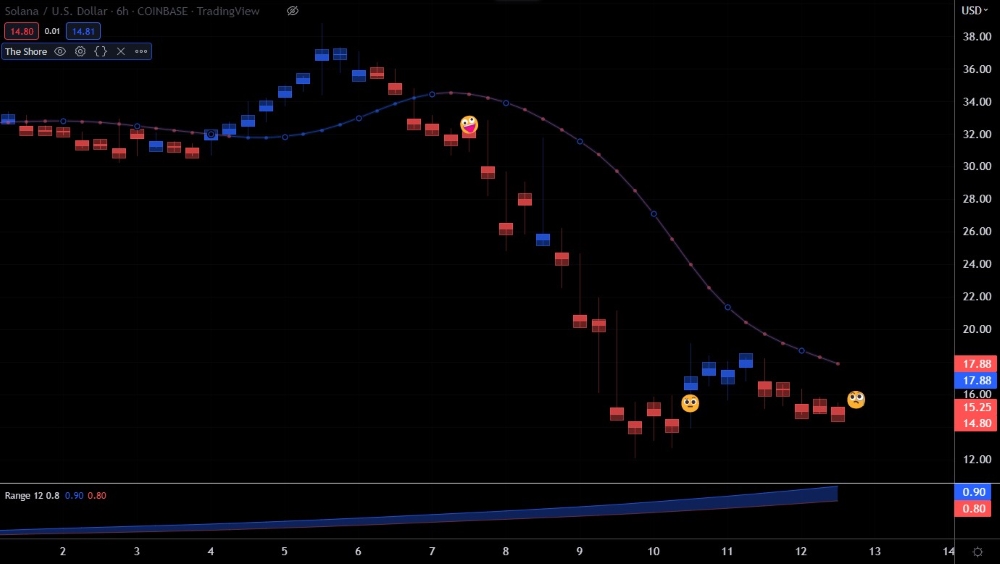Click the chart settings gear at bottom-right corner
1000x564 pixels.
[x=978, y=552]
